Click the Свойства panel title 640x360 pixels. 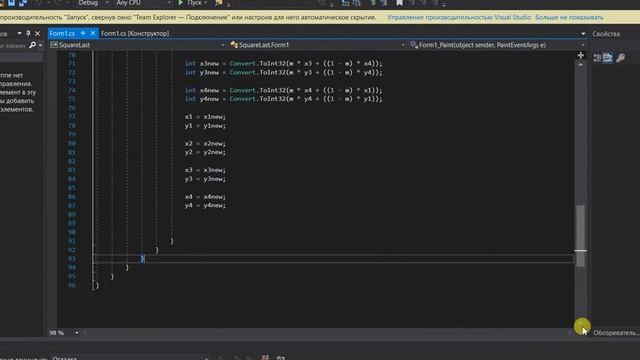[606, 34]
